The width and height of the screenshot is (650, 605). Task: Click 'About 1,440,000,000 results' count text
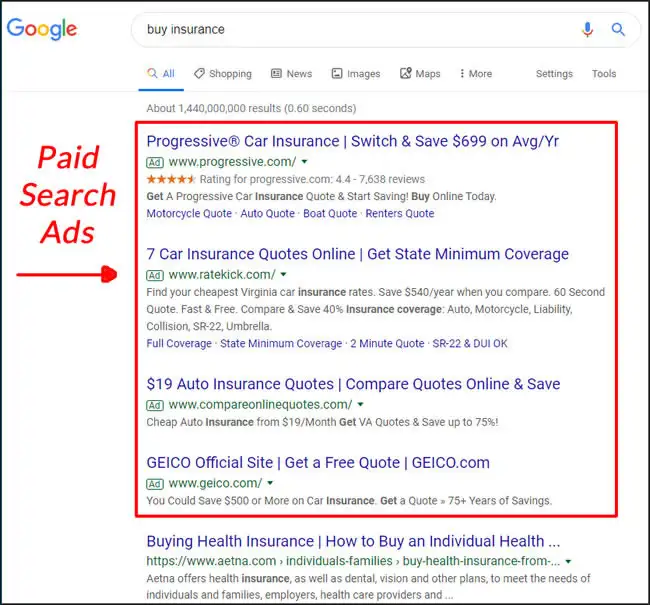pos(251,109)
